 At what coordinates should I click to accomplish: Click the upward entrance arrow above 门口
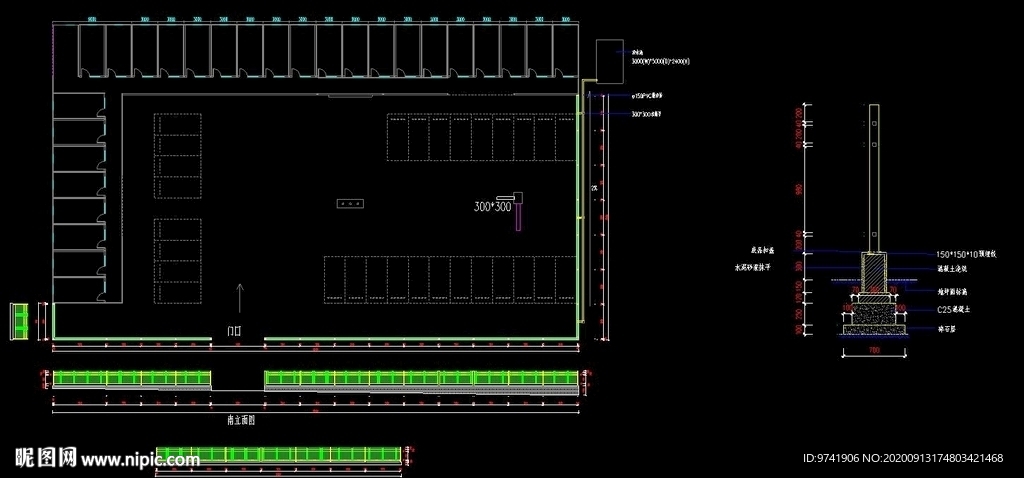240,297
